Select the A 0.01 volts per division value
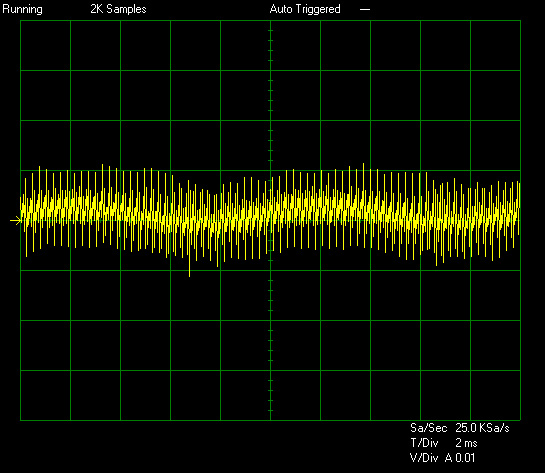 click(x=460, y=458)
